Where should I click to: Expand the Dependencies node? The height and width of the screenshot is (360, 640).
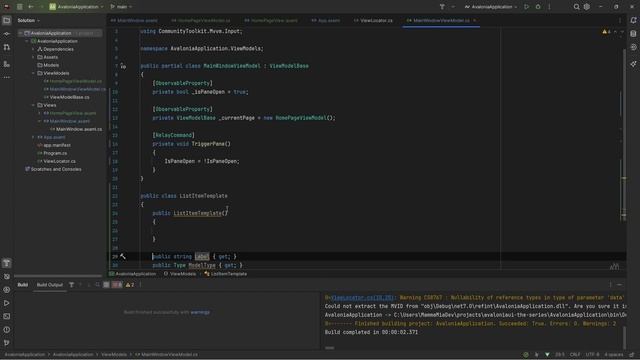33,49
